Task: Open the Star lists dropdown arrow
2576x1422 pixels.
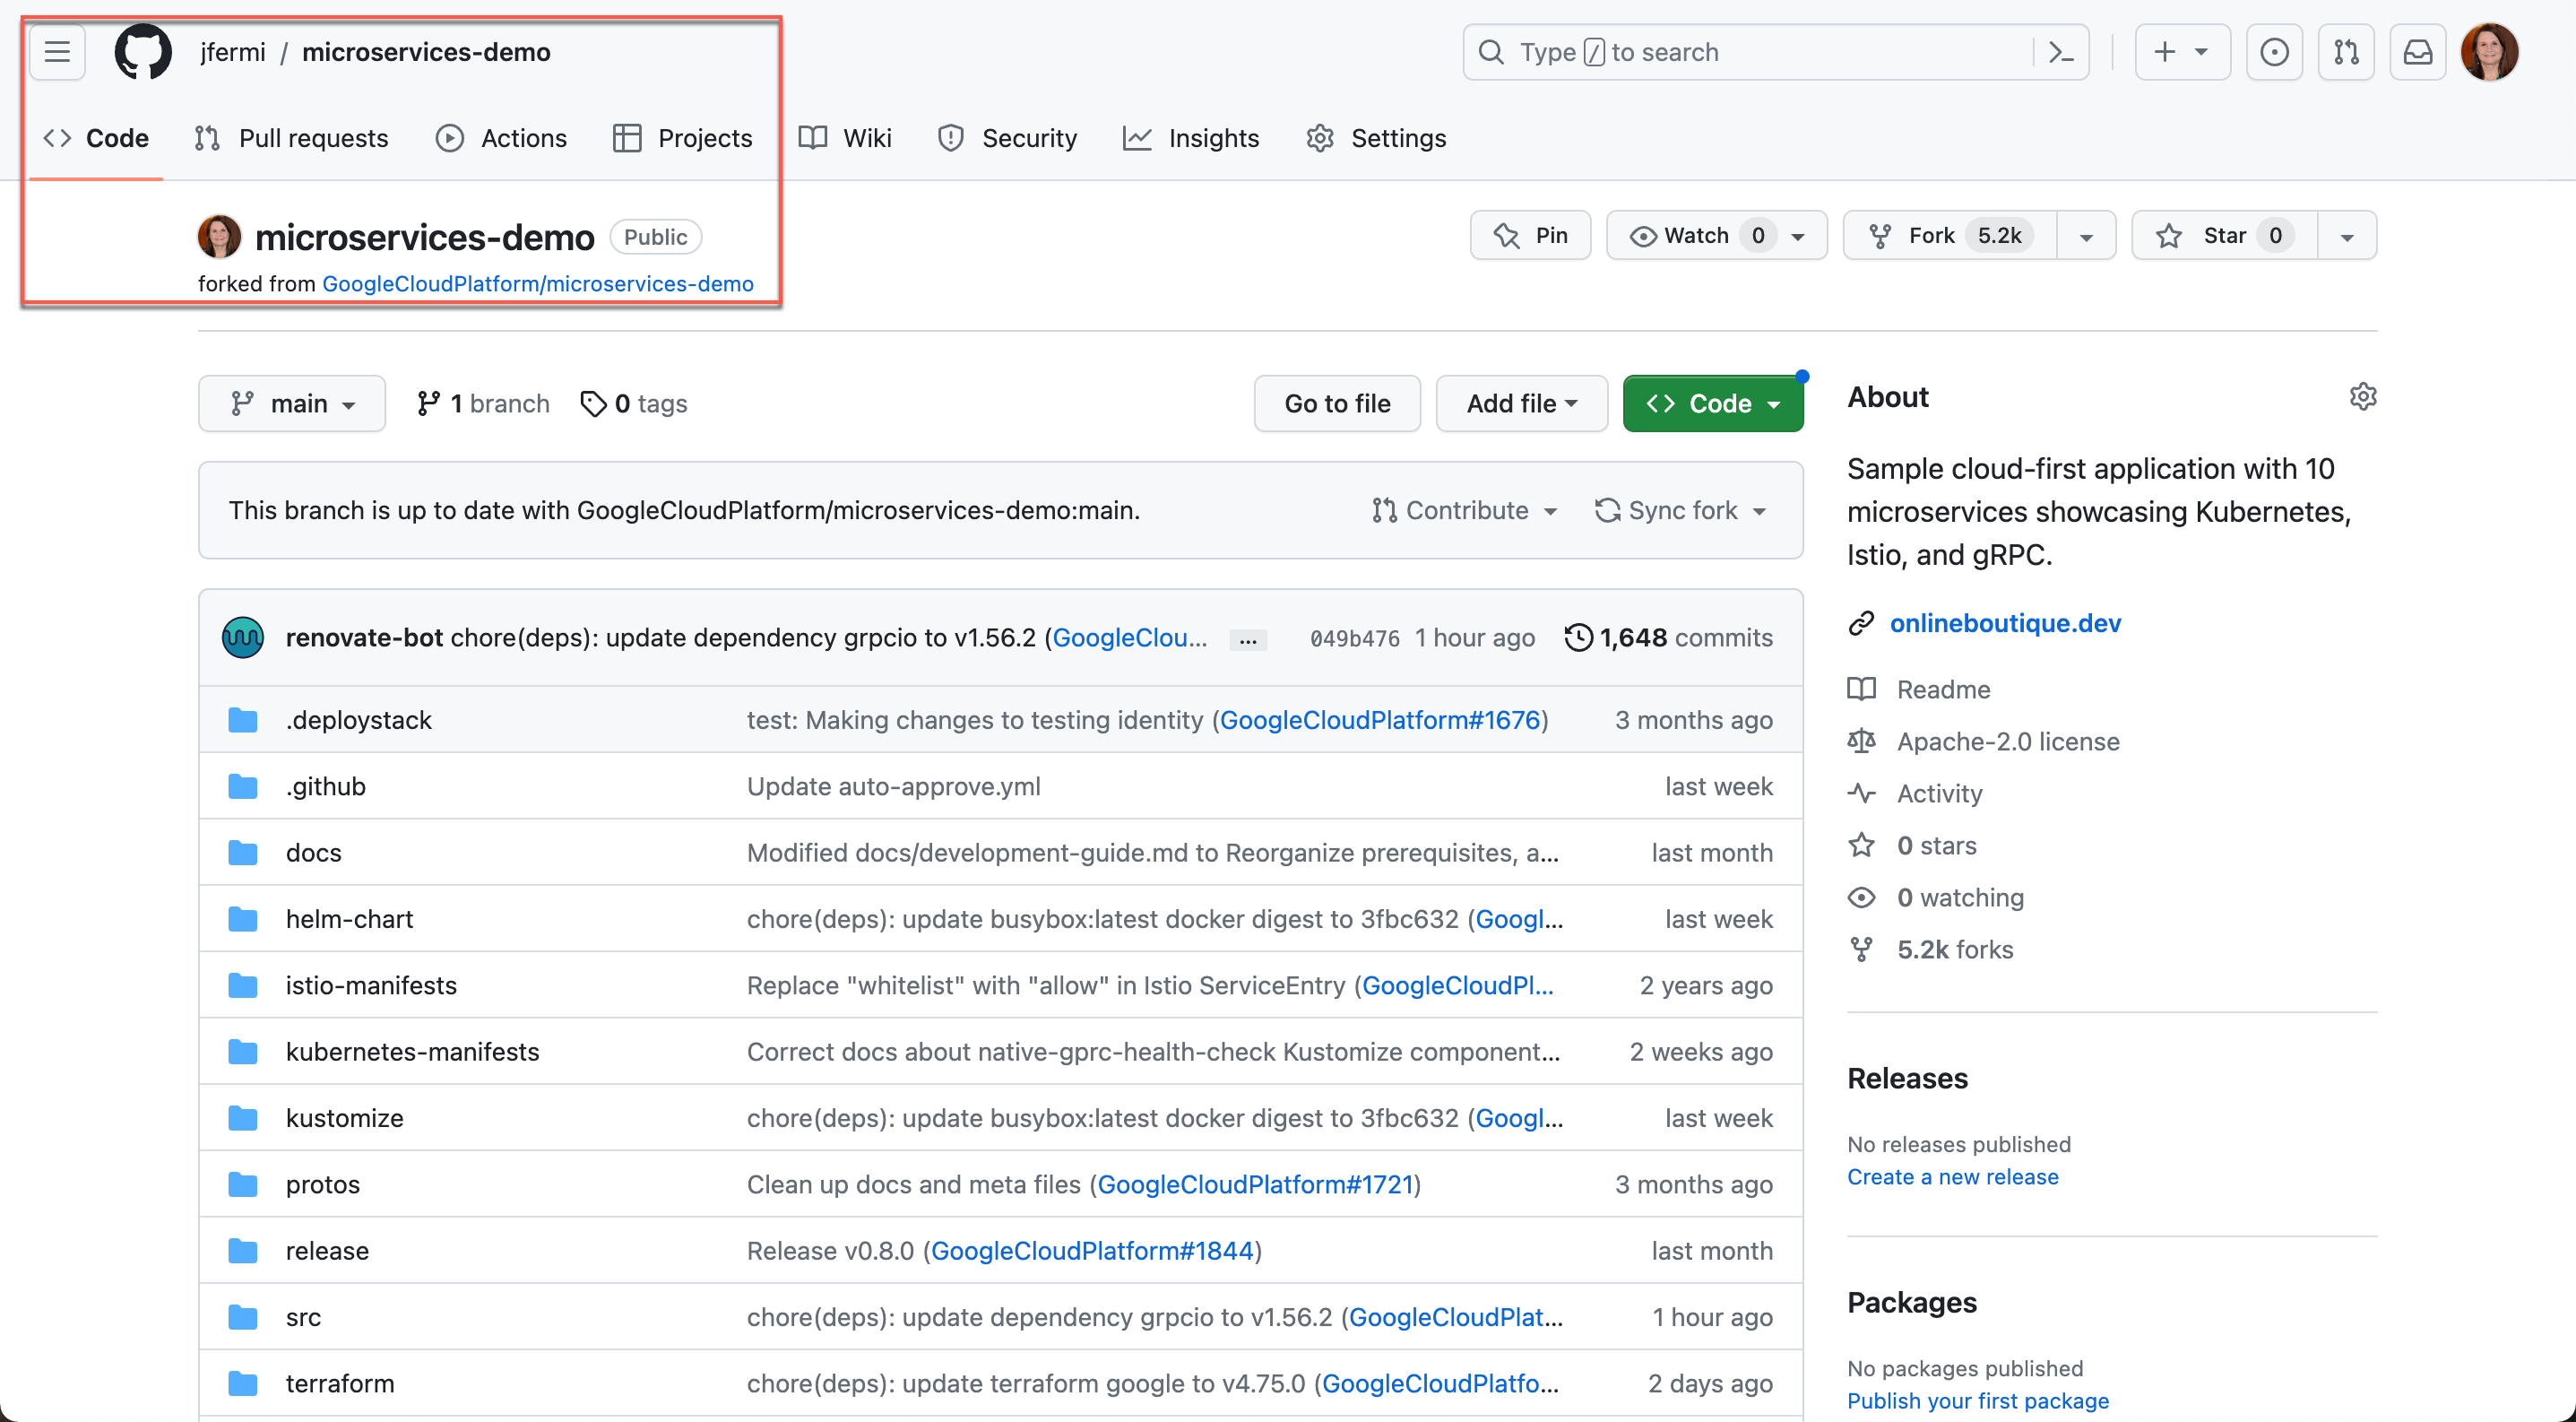Action: [x=2347, y=235]
